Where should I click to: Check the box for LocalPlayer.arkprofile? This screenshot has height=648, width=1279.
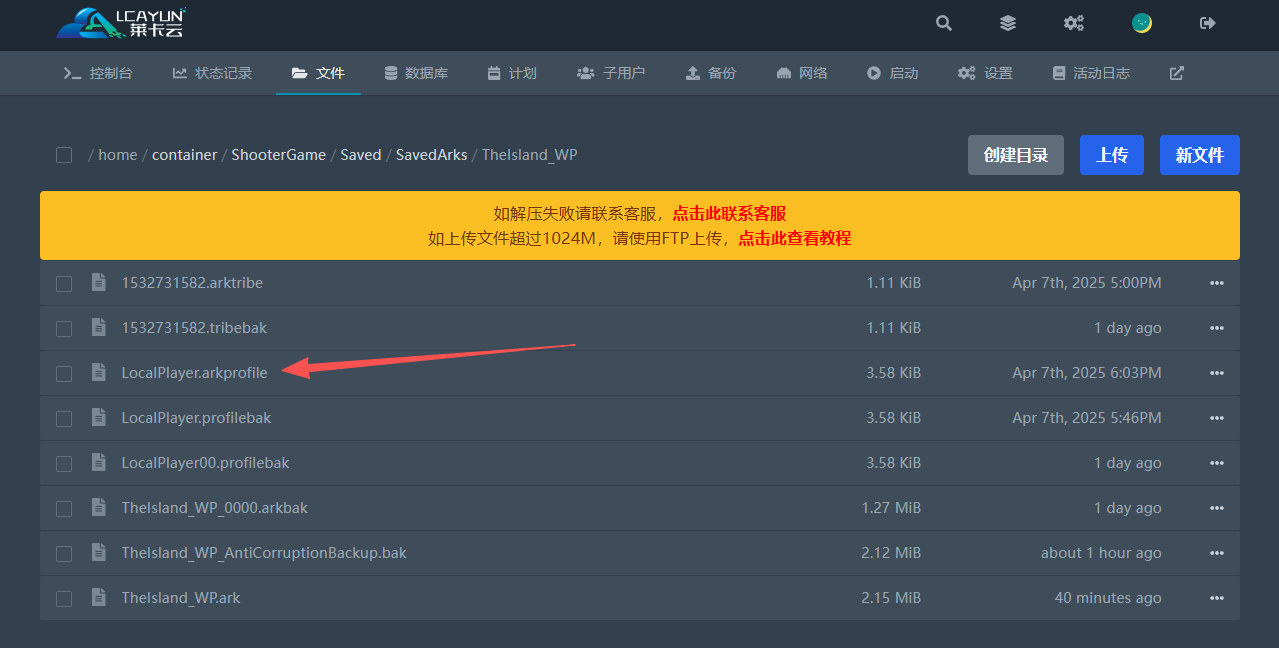click(64, 373)
